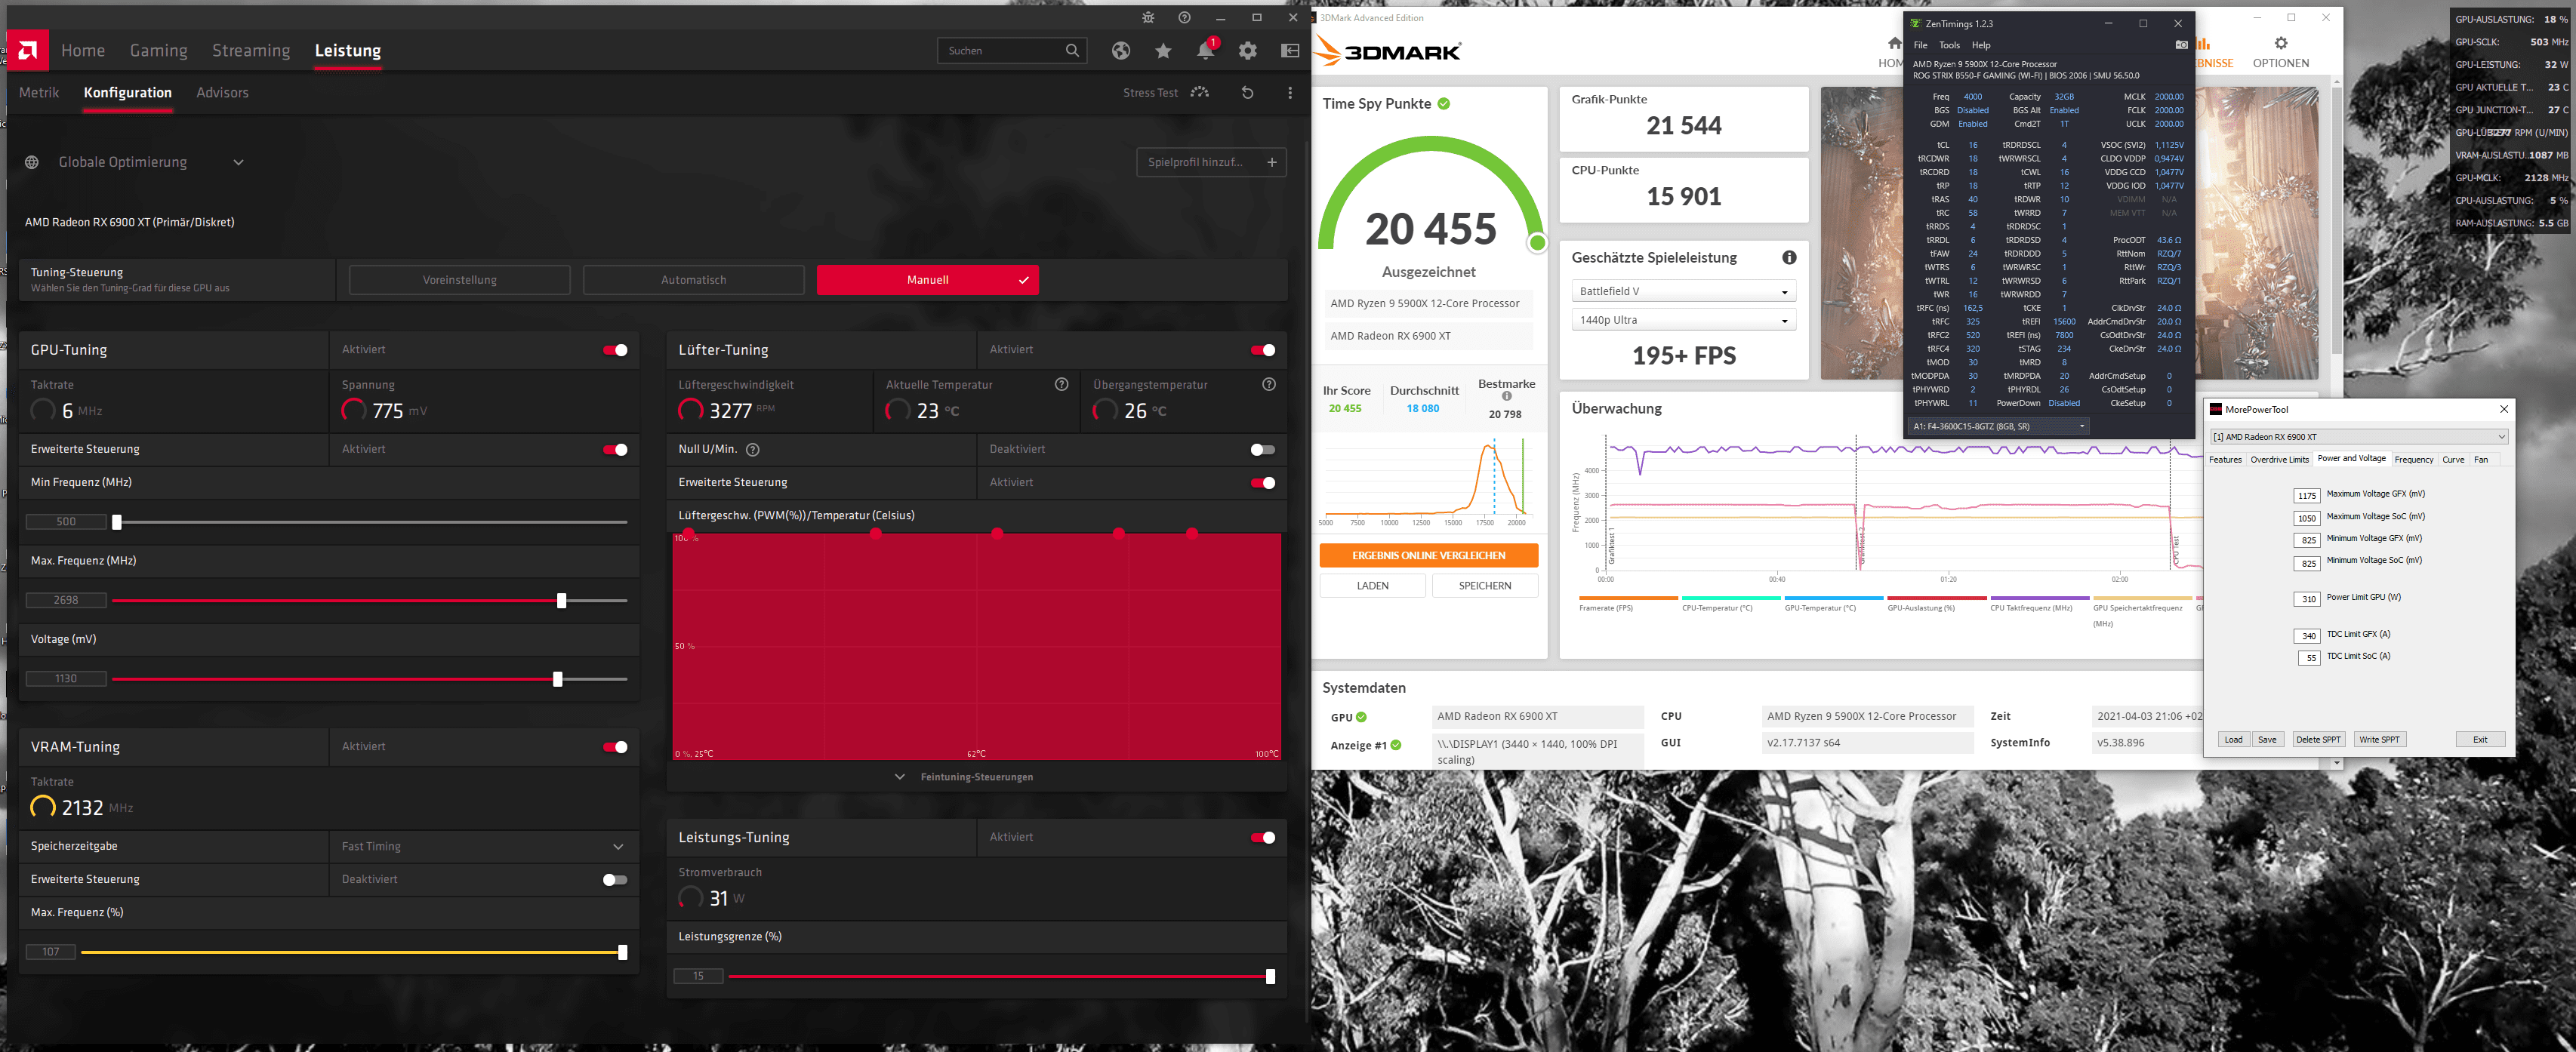2576x1052 pixels.
Task: Expand Globale Optimierung dropdown
Action: tap(238, 162)
